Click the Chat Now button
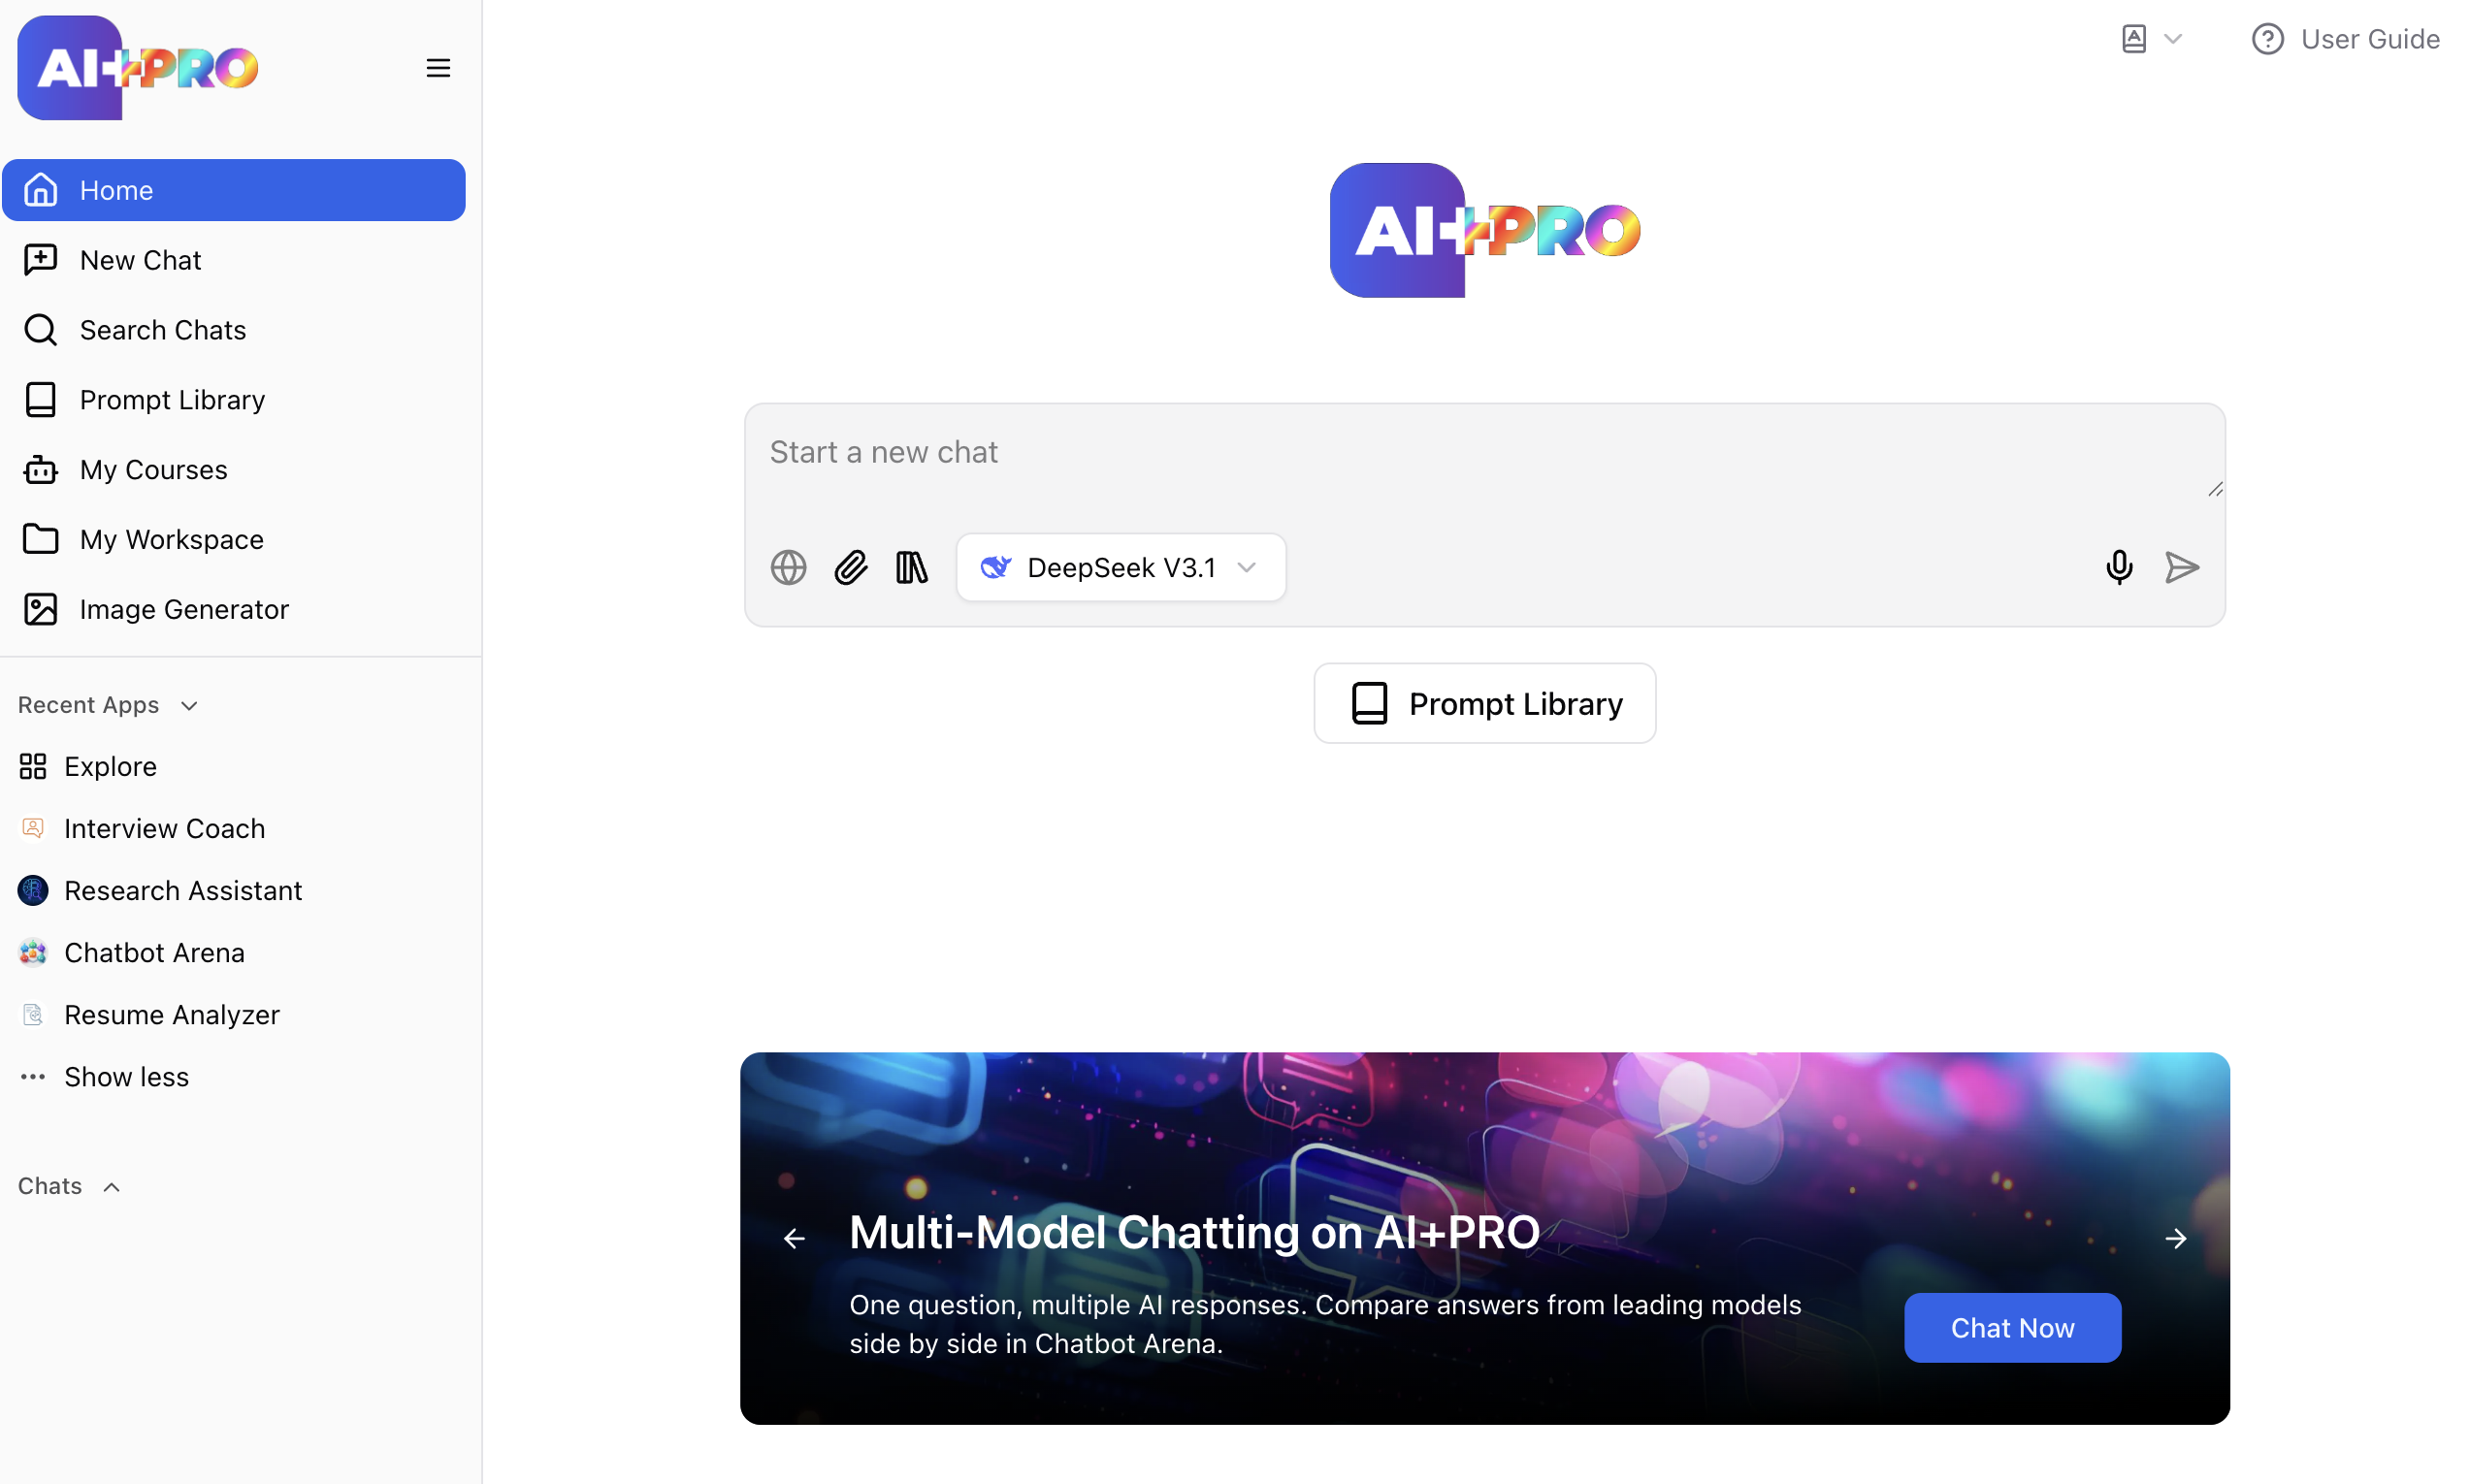The height and width of the screenshot is (1484, 2470). click(x=2011, y=1327)
